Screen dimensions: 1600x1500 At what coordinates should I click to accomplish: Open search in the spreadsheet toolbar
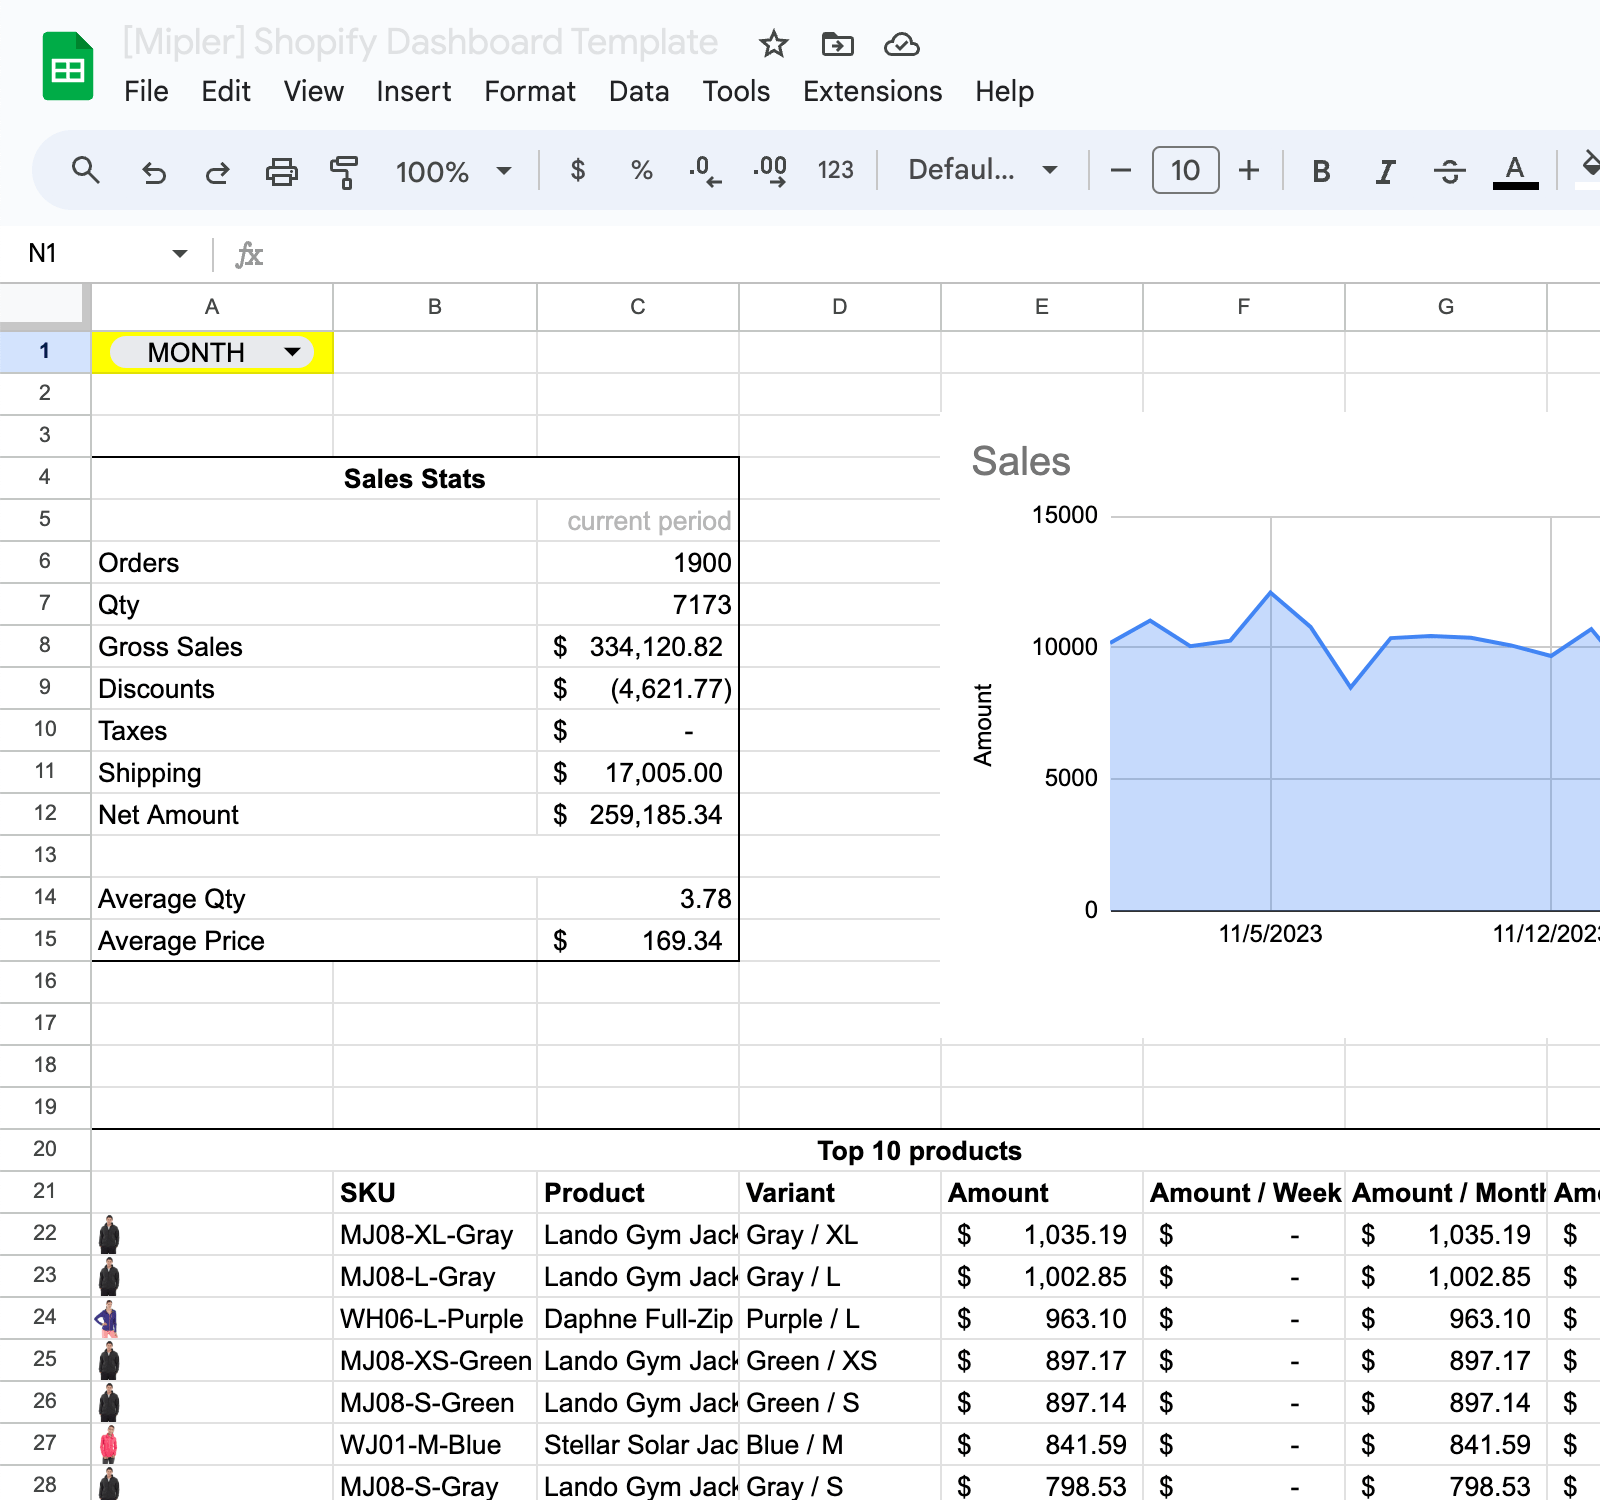tap(87, 170)
